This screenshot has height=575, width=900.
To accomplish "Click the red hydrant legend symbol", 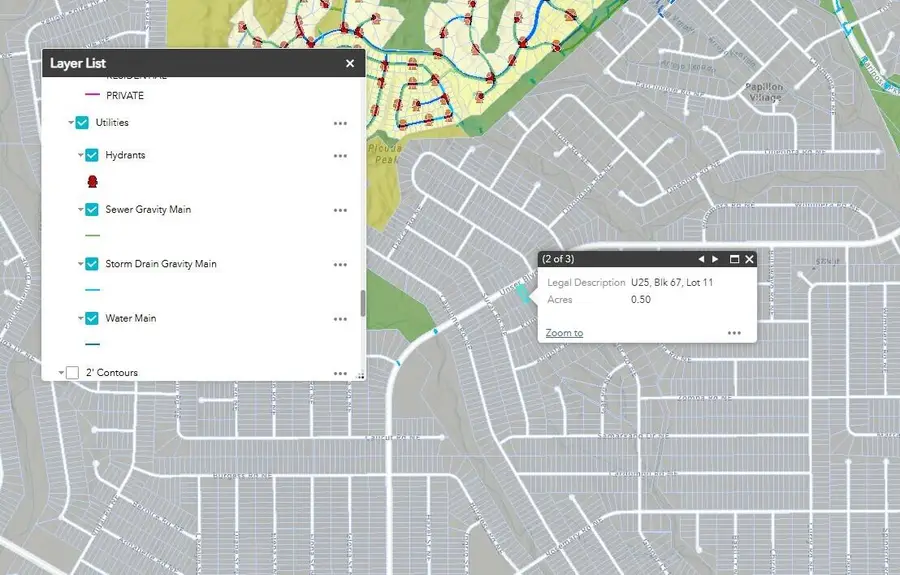I will click(x=92, y=182).
